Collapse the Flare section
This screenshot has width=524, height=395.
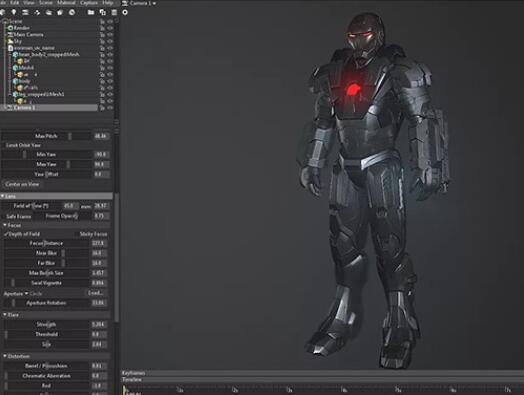(x=5, y=315)
